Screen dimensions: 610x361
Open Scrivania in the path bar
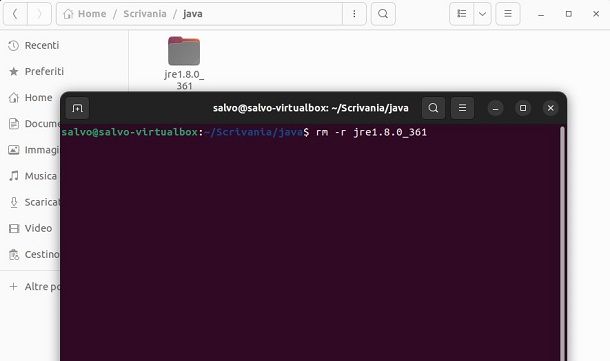click(x=145, y=14)
